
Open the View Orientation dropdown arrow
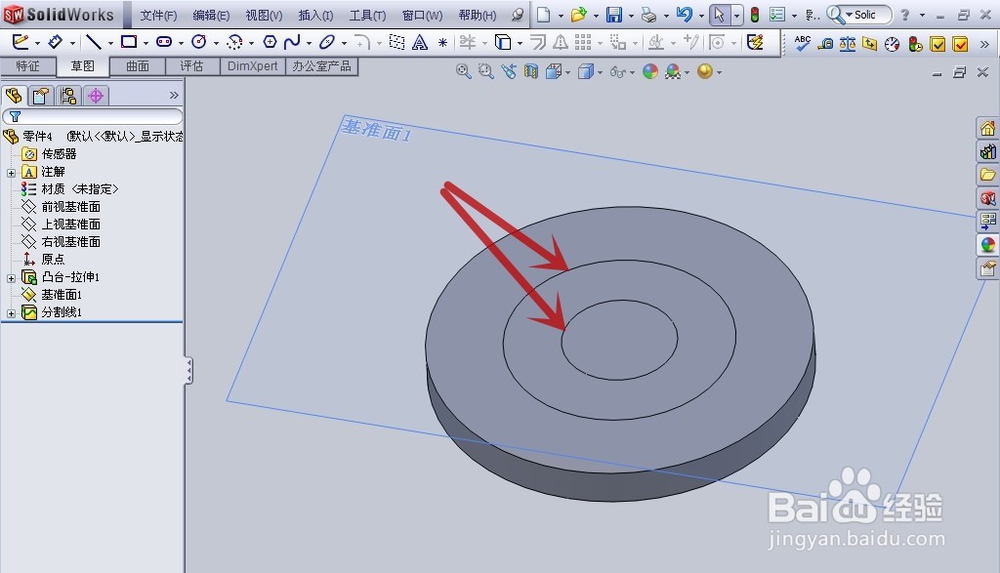[x=568, y=72]
